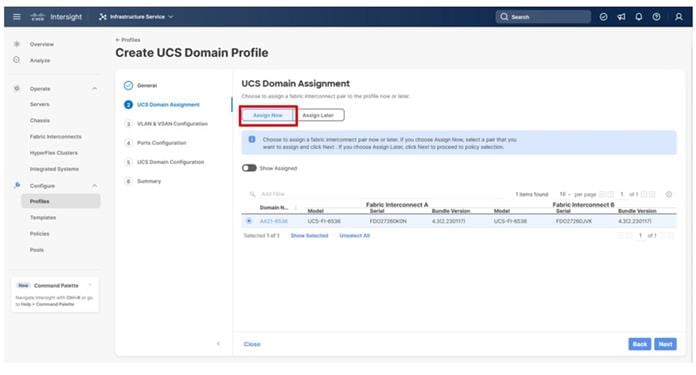Open Chassis under Operate

coord(40,121)
